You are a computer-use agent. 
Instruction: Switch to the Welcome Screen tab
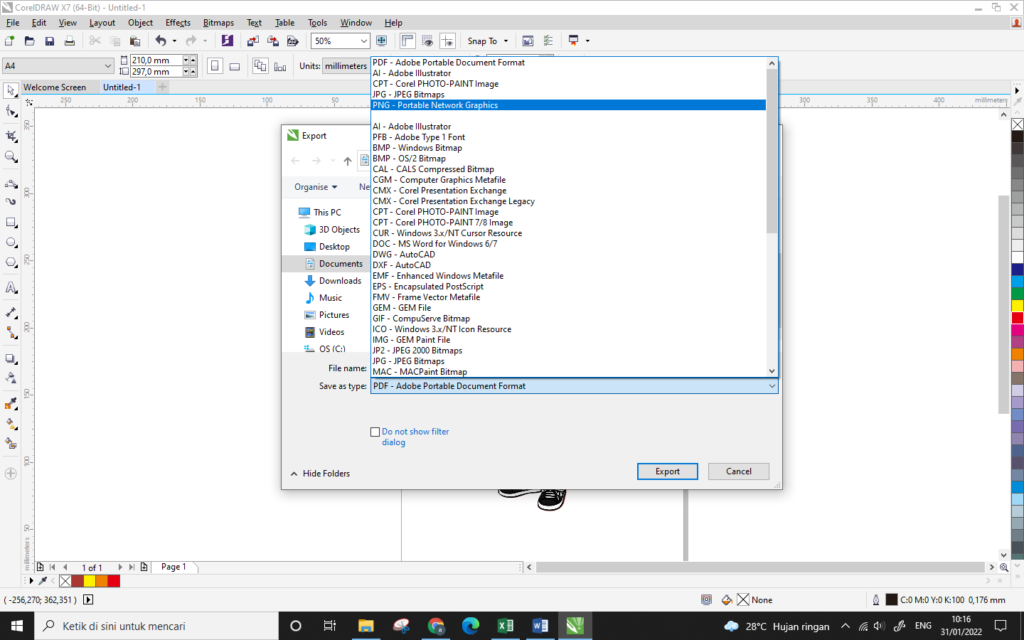tap(54, 87)
